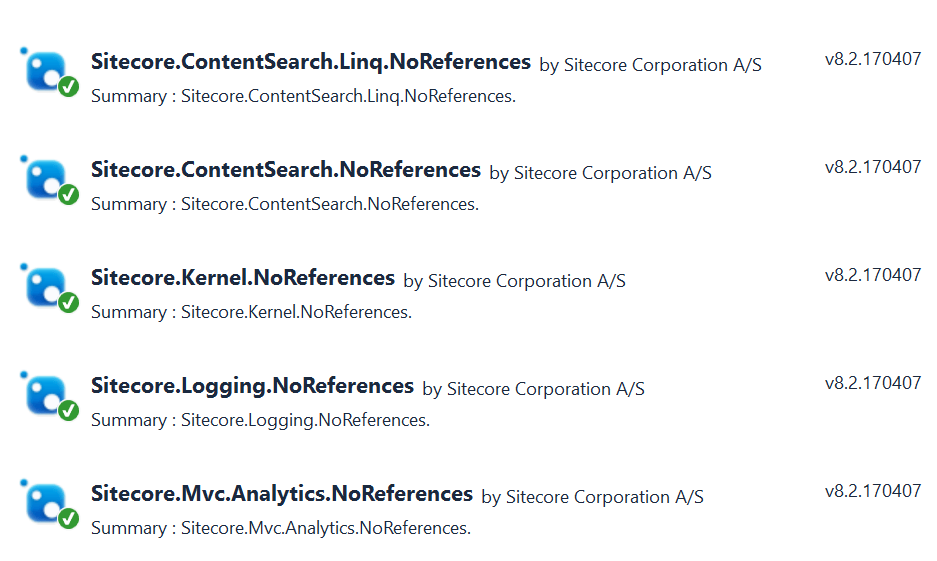
Task: Click the Sitecore.ContentSearch.NoReferences package icon
Action: tap(45, 178)
